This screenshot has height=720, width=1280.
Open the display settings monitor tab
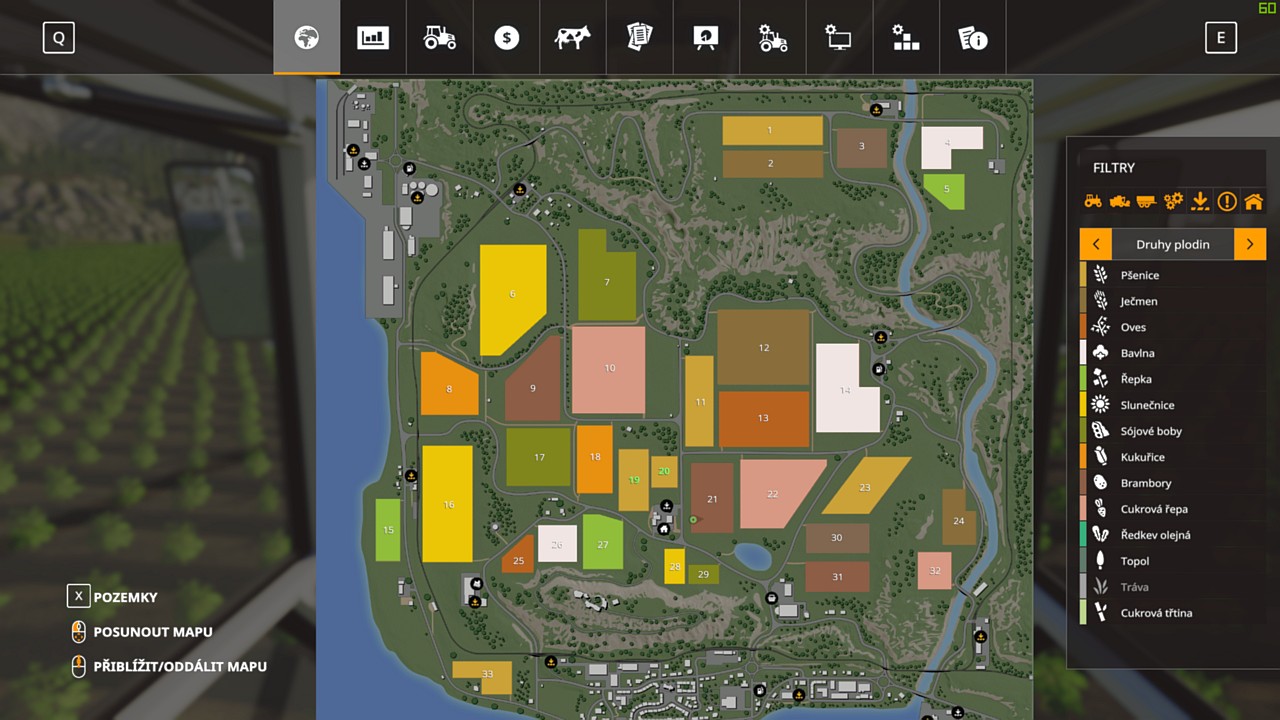coord(838,38)
